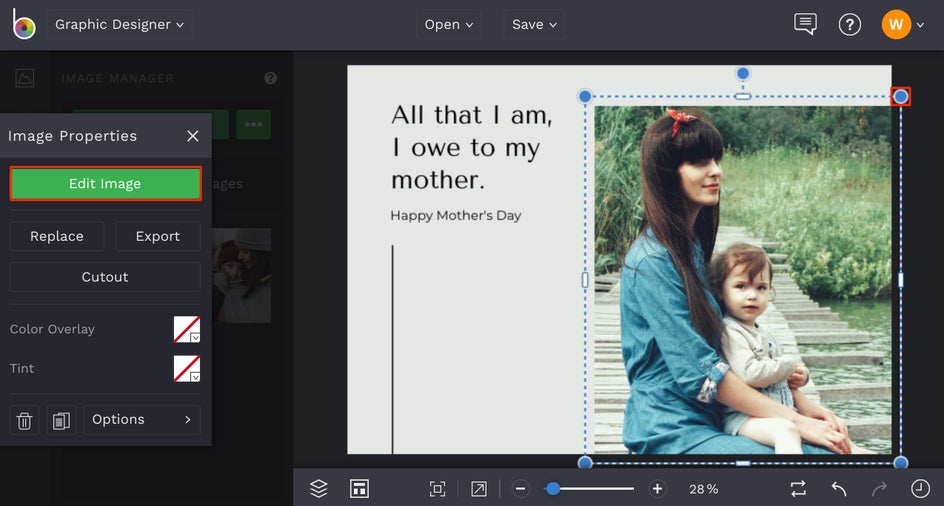This screenshot has width=944, height=506.
Task: Zoom out with the minus icon
Action: [x=521, y=489]
